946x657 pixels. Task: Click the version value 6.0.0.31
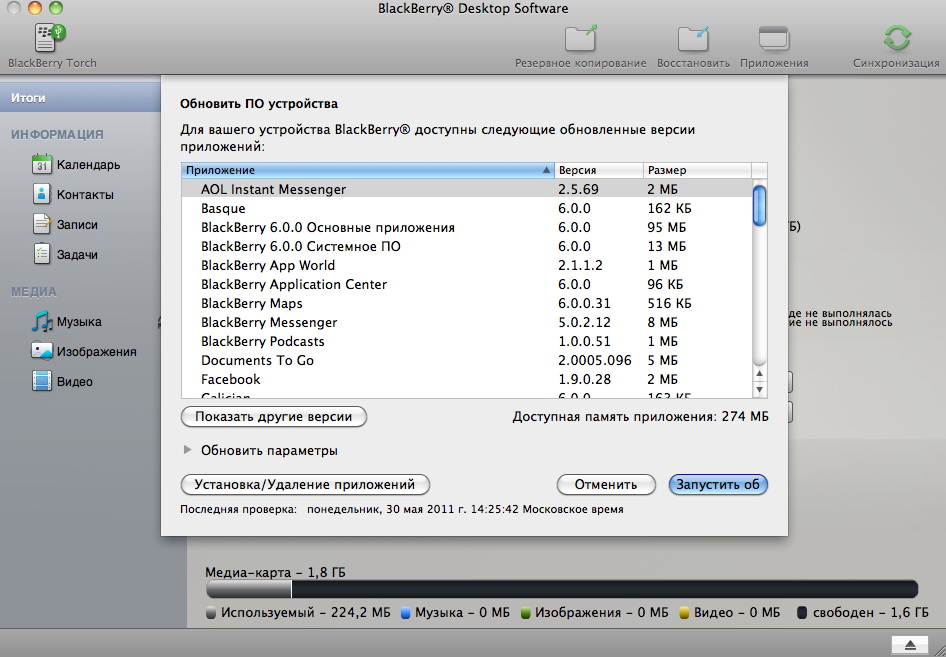(x=584, y=303)
